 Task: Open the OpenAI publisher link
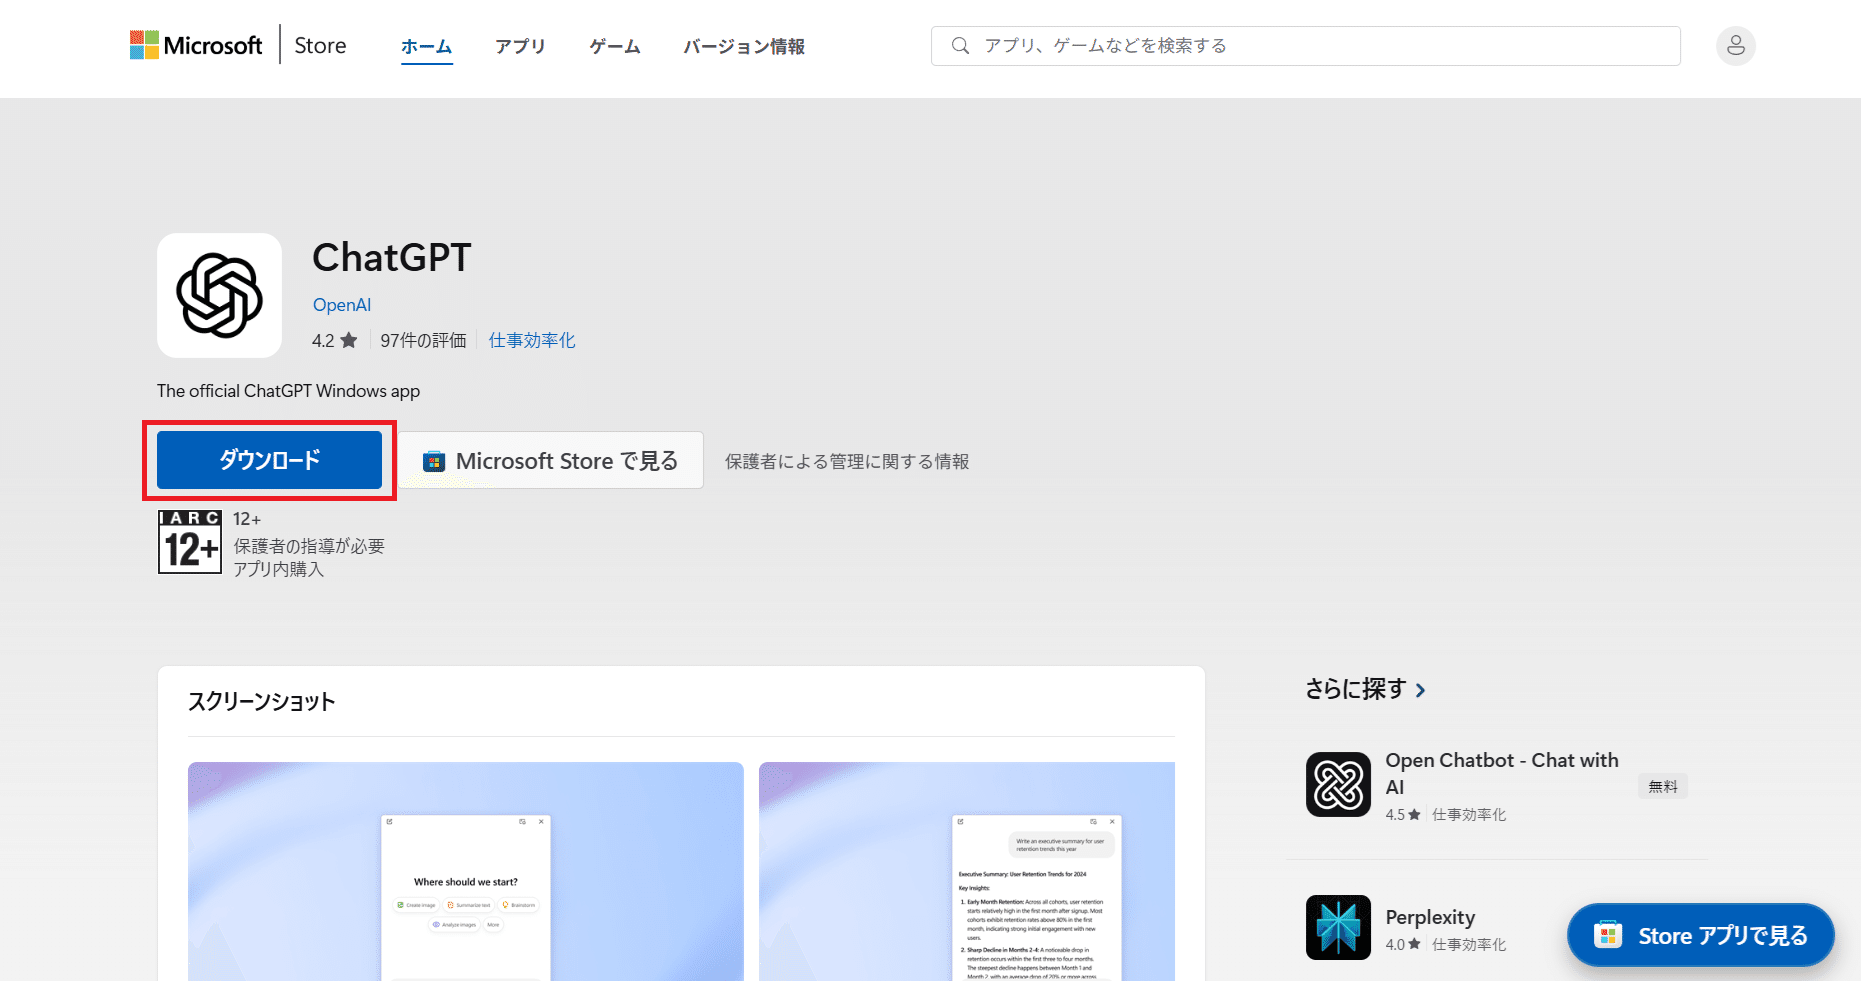(342, 305)
